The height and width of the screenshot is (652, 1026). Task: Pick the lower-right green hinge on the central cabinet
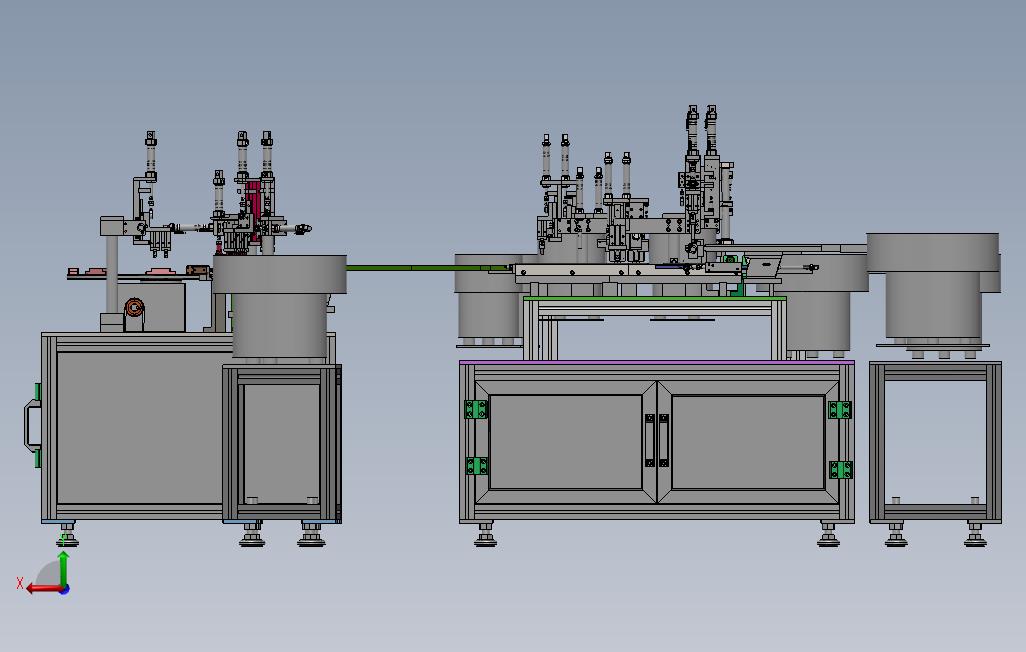click(840, 469)
